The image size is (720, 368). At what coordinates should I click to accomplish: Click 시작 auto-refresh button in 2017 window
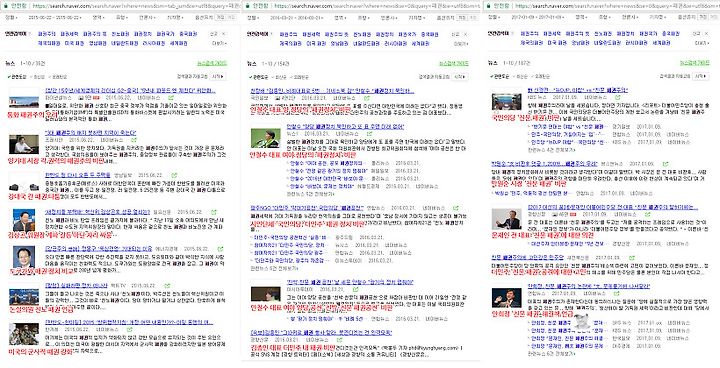click(701, 77)
